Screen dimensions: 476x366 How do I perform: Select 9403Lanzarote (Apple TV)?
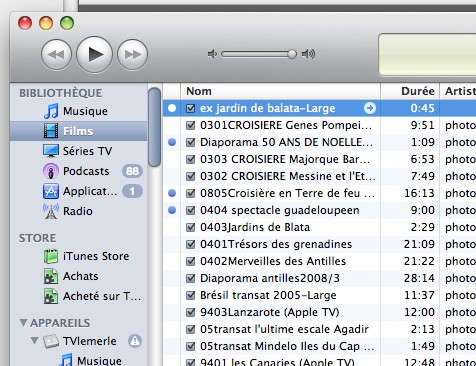319,312
